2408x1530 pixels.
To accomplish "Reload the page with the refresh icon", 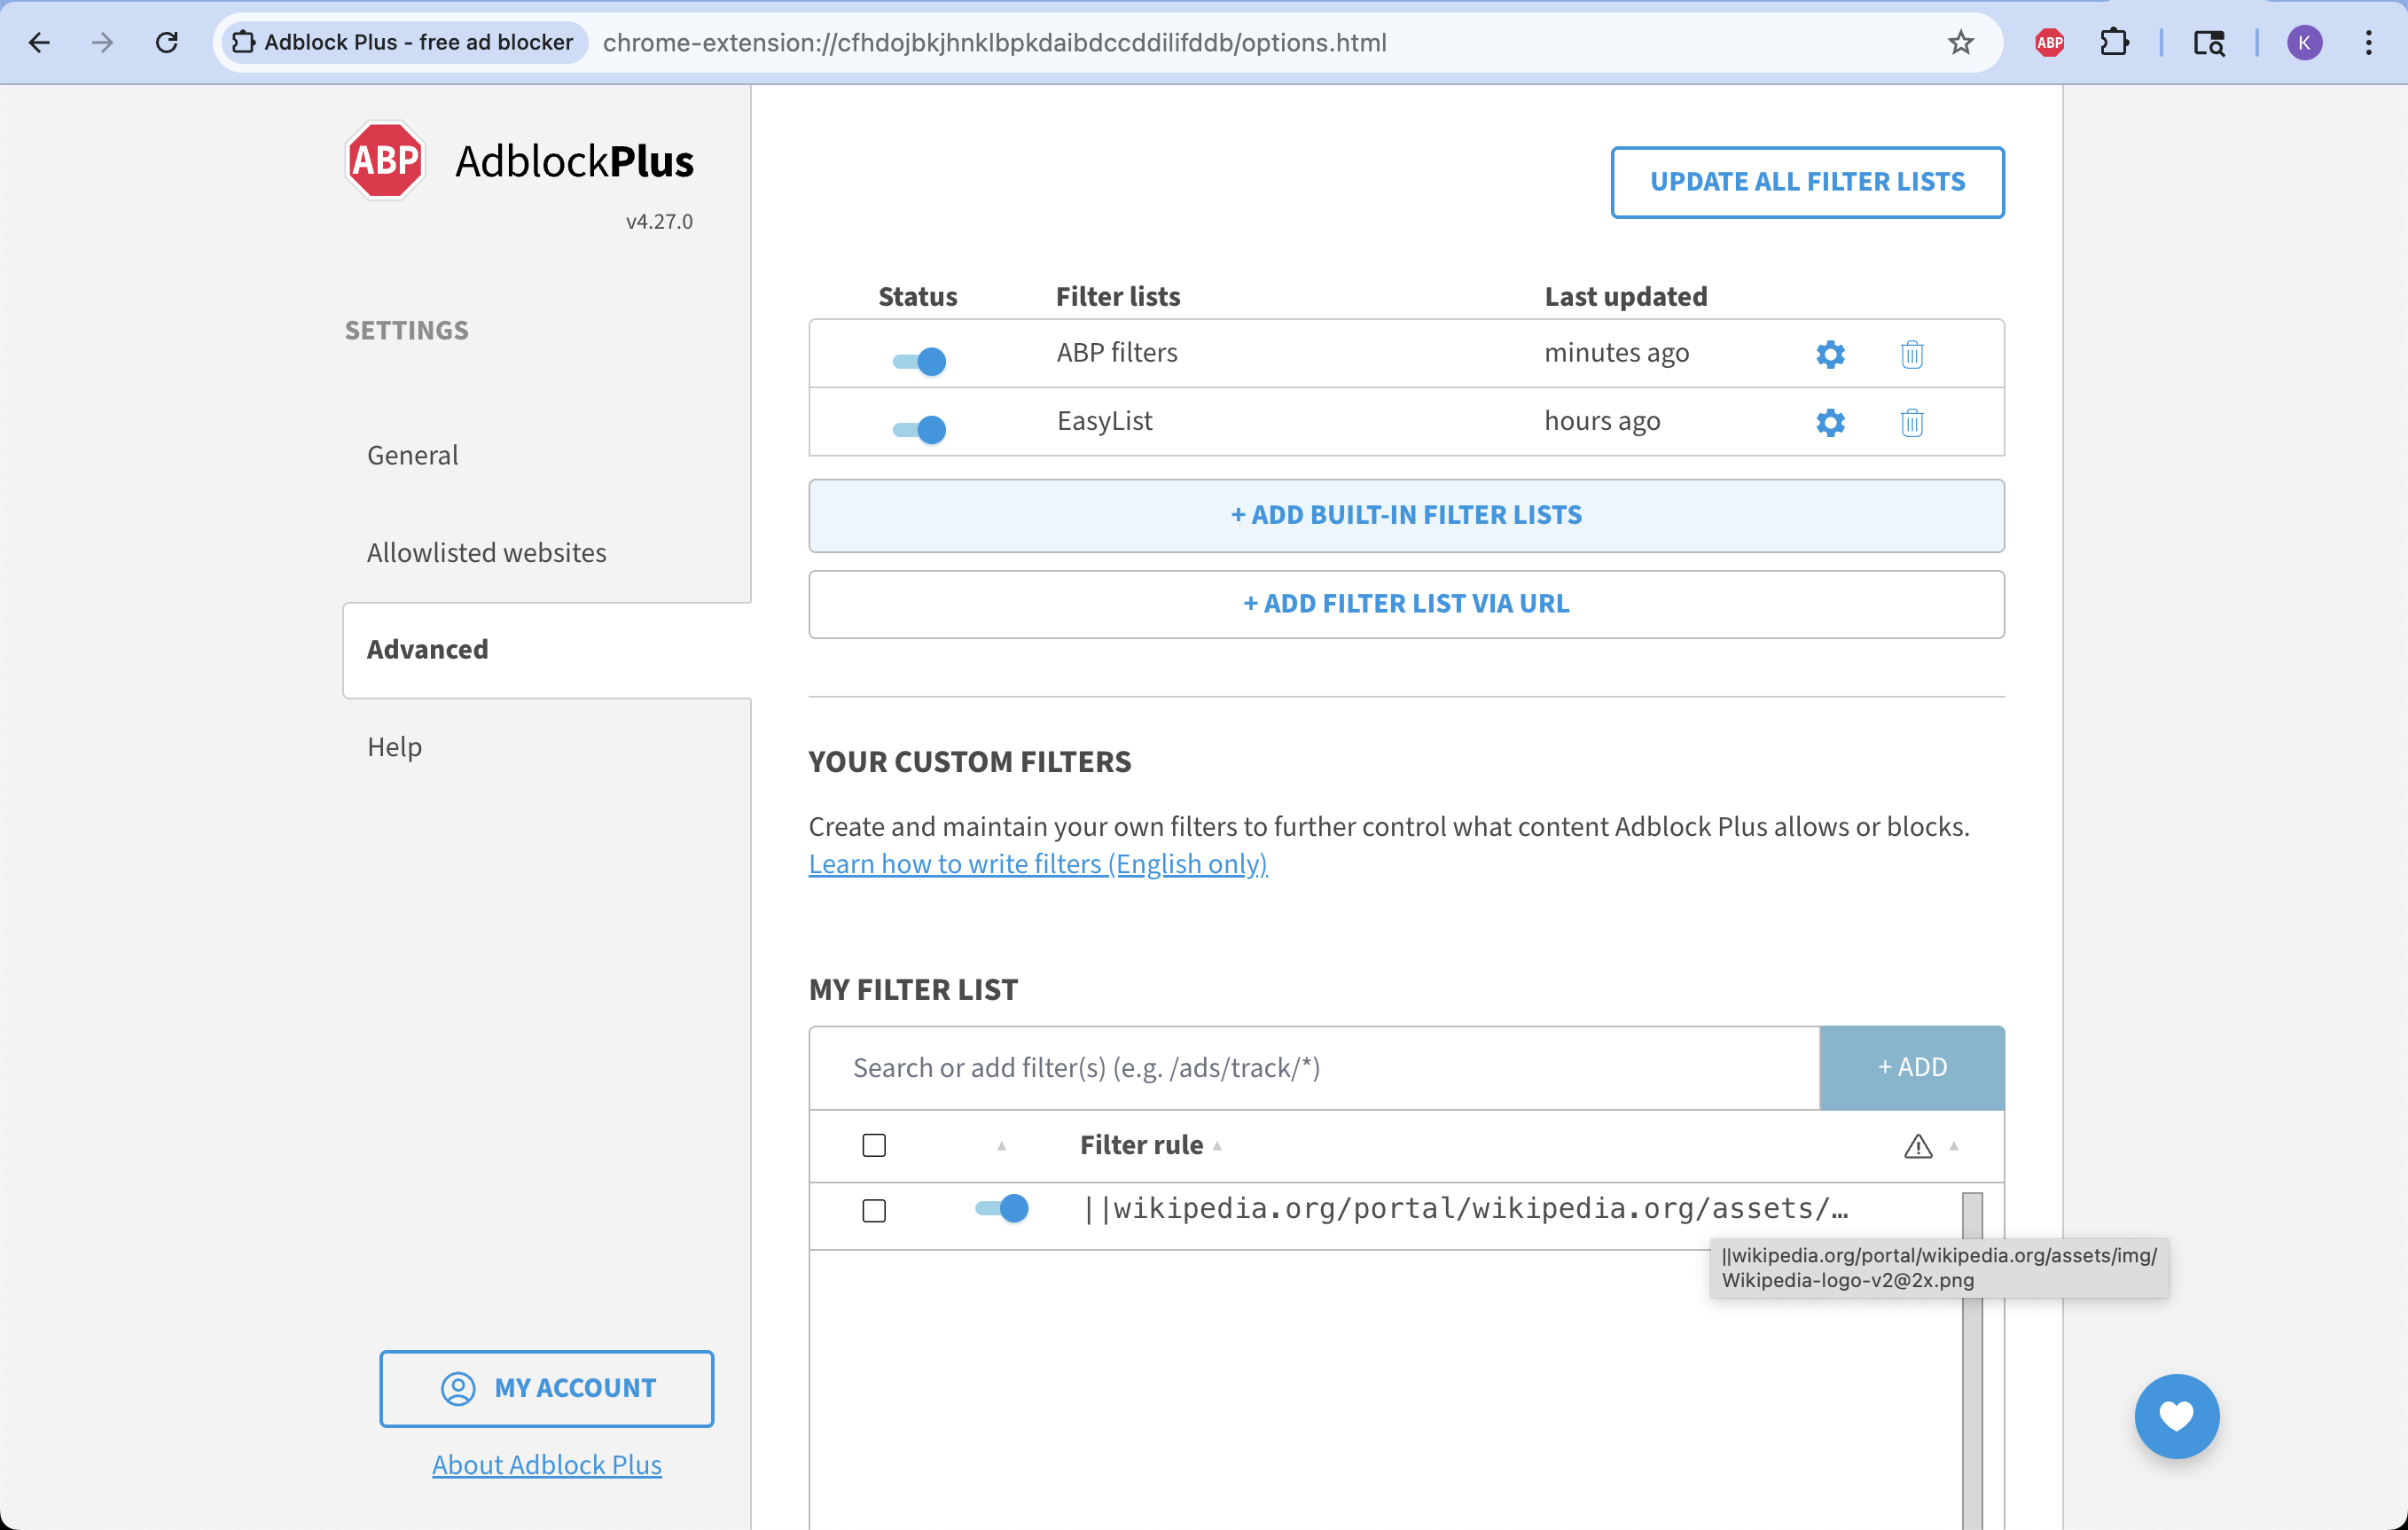I will click(x=167, y=42).
